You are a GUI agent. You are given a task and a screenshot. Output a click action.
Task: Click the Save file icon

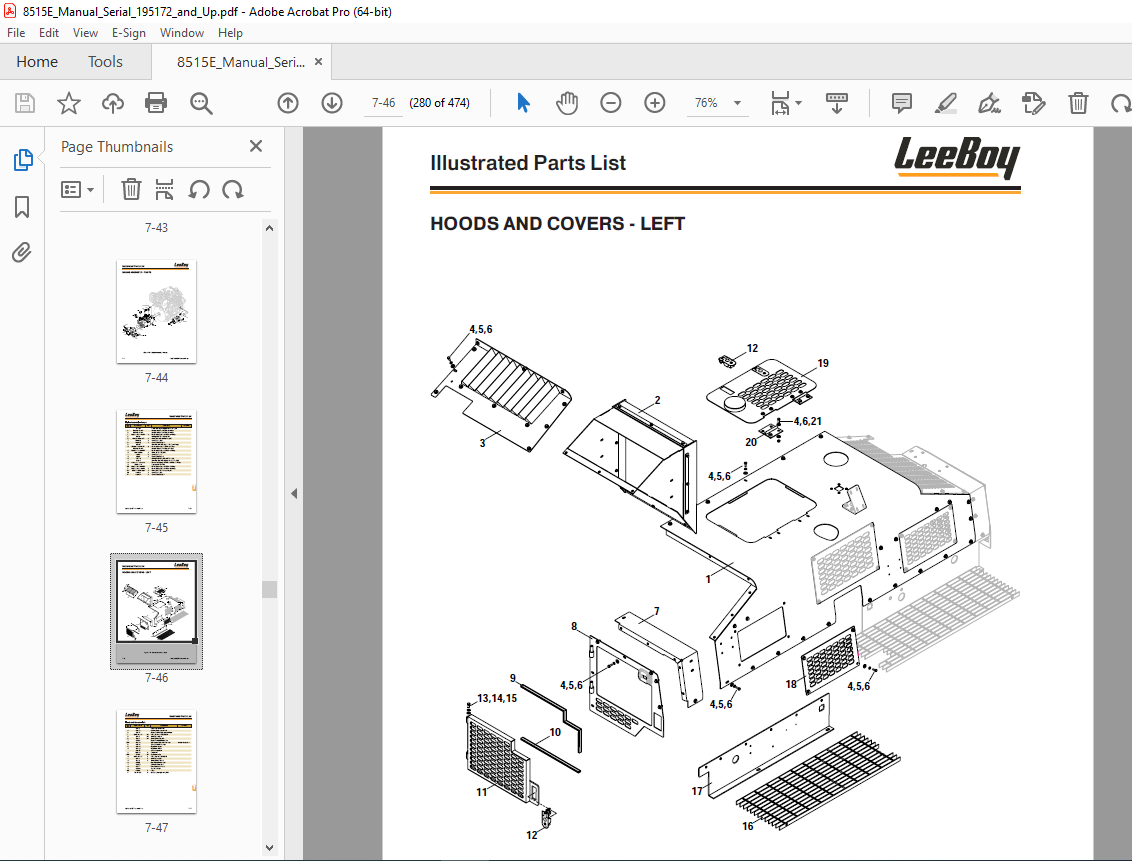pyautogui.click(x=25, y=103)
